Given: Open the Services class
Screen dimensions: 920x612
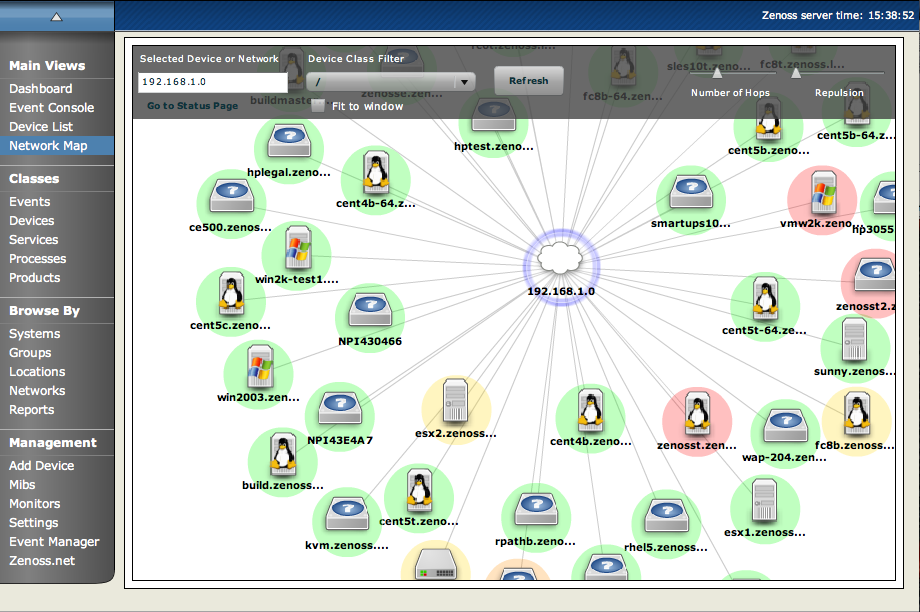Looking at the screenshot, I should (x=33, y=239).
